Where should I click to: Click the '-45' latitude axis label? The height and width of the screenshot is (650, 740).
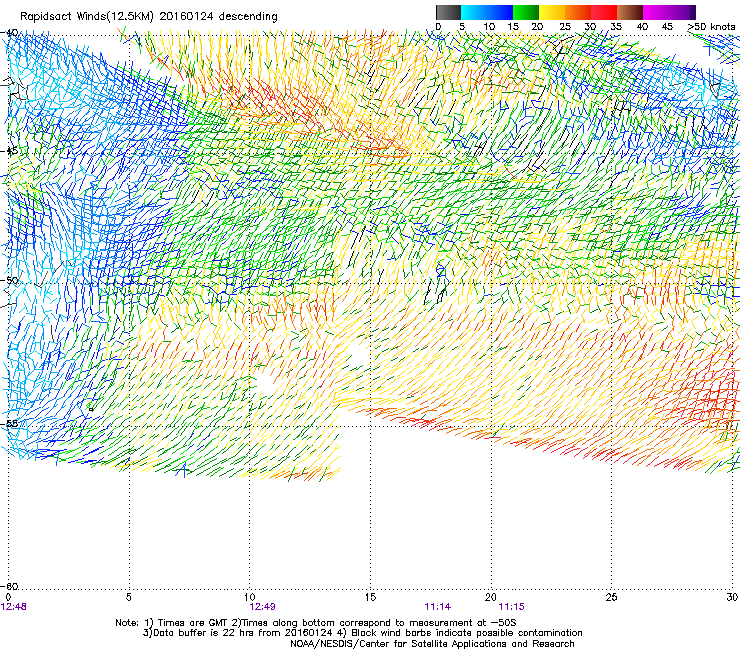pyautogui.click(x=11, y=151)
